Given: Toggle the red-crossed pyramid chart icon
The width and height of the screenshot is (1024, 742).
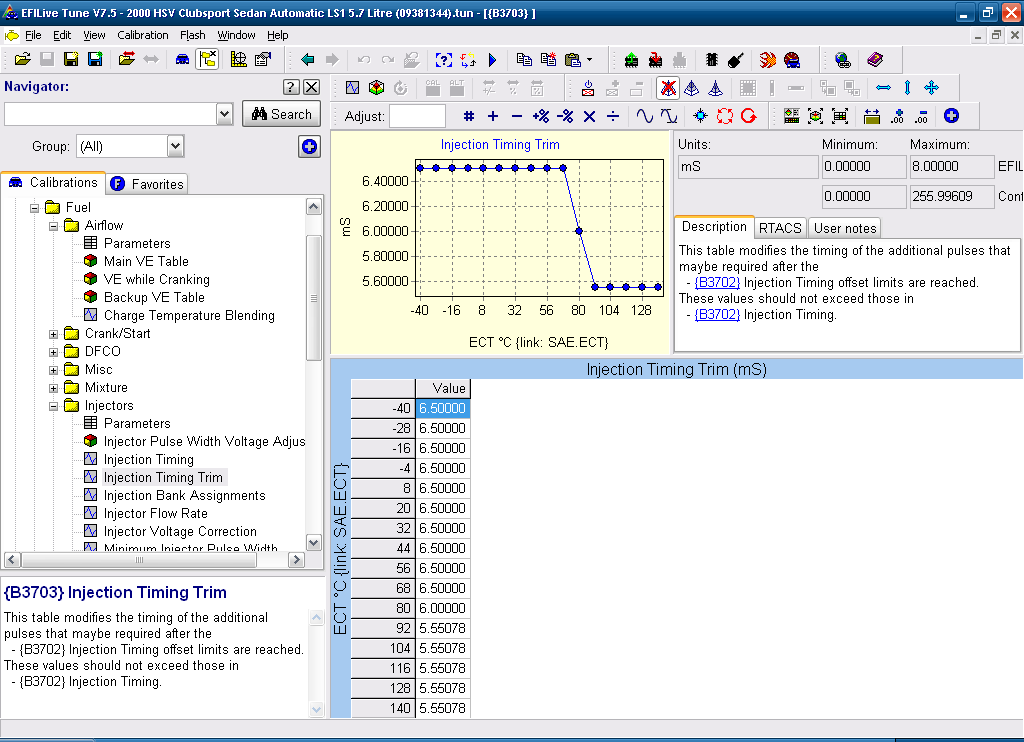Looking at the screenshot, I should (667, 88).
